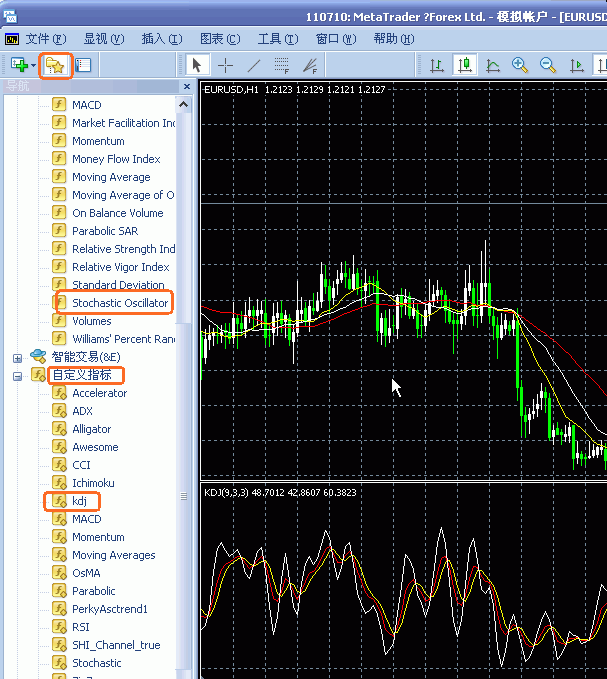This screenshot has width=607, height=679.
Task: Open New Chart dropdown arrow
Action: (33, 65)
